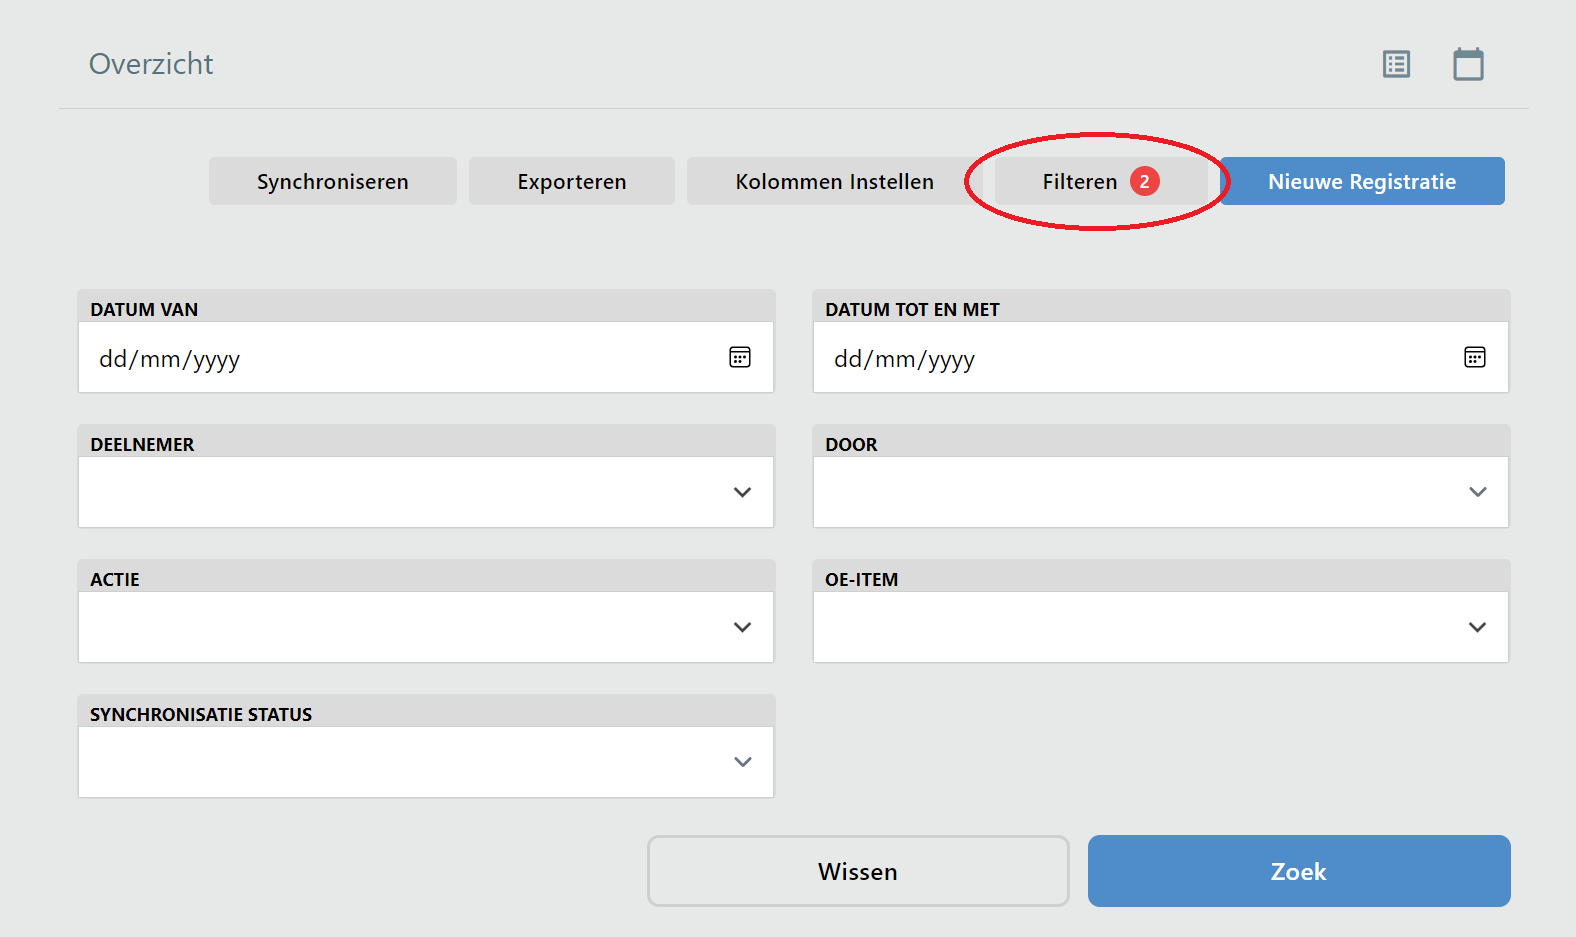Switch to the list view icon

pyautogui.click(x=1396, y=64)
